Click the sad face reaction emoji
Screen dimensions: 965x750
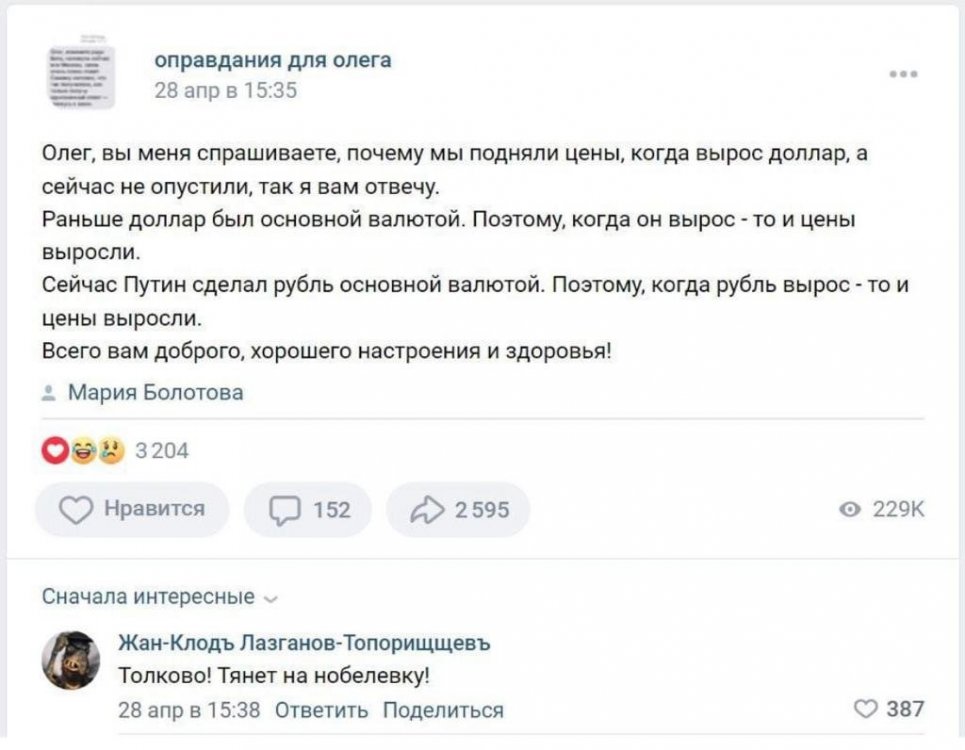(110, 451)
